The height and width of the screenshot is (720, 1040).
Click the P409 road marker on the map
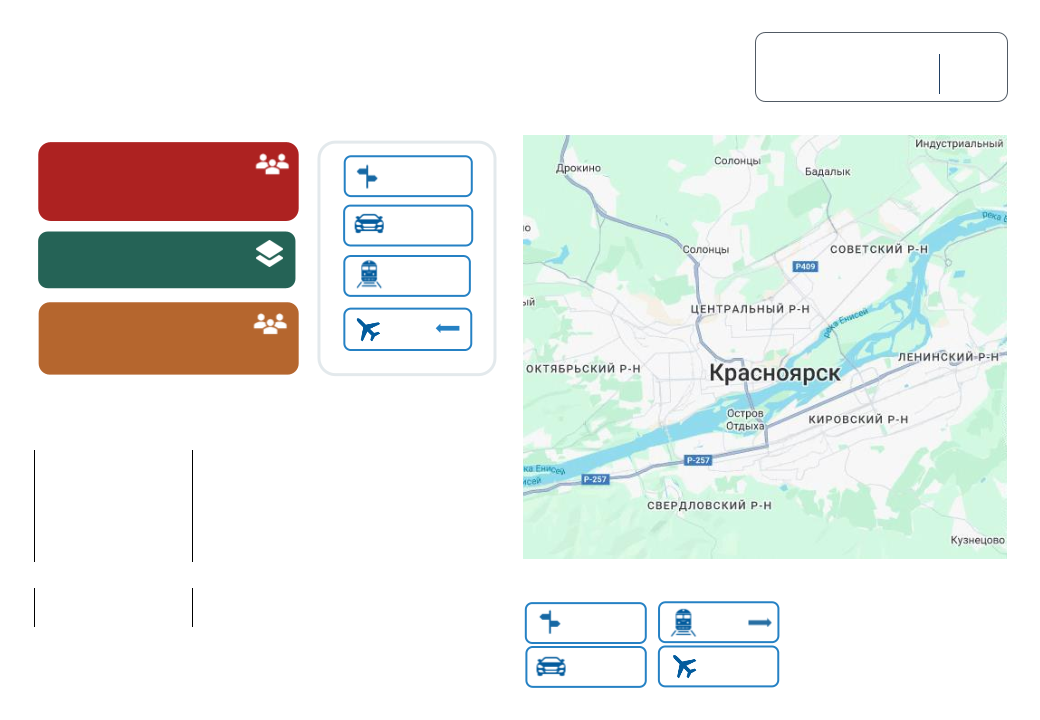coord(805,267)
